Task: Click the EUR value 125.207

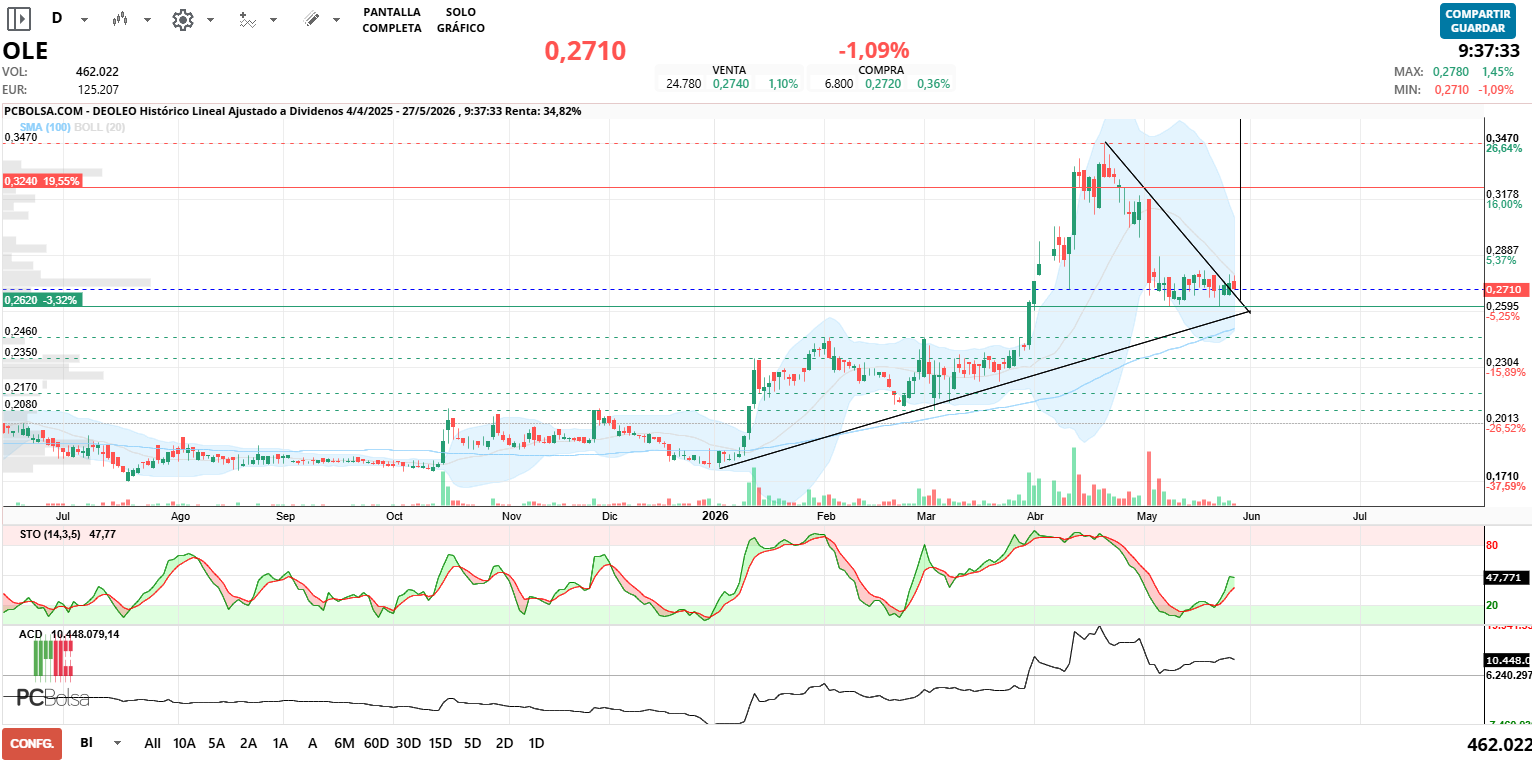Action: [x=97, y=90]
